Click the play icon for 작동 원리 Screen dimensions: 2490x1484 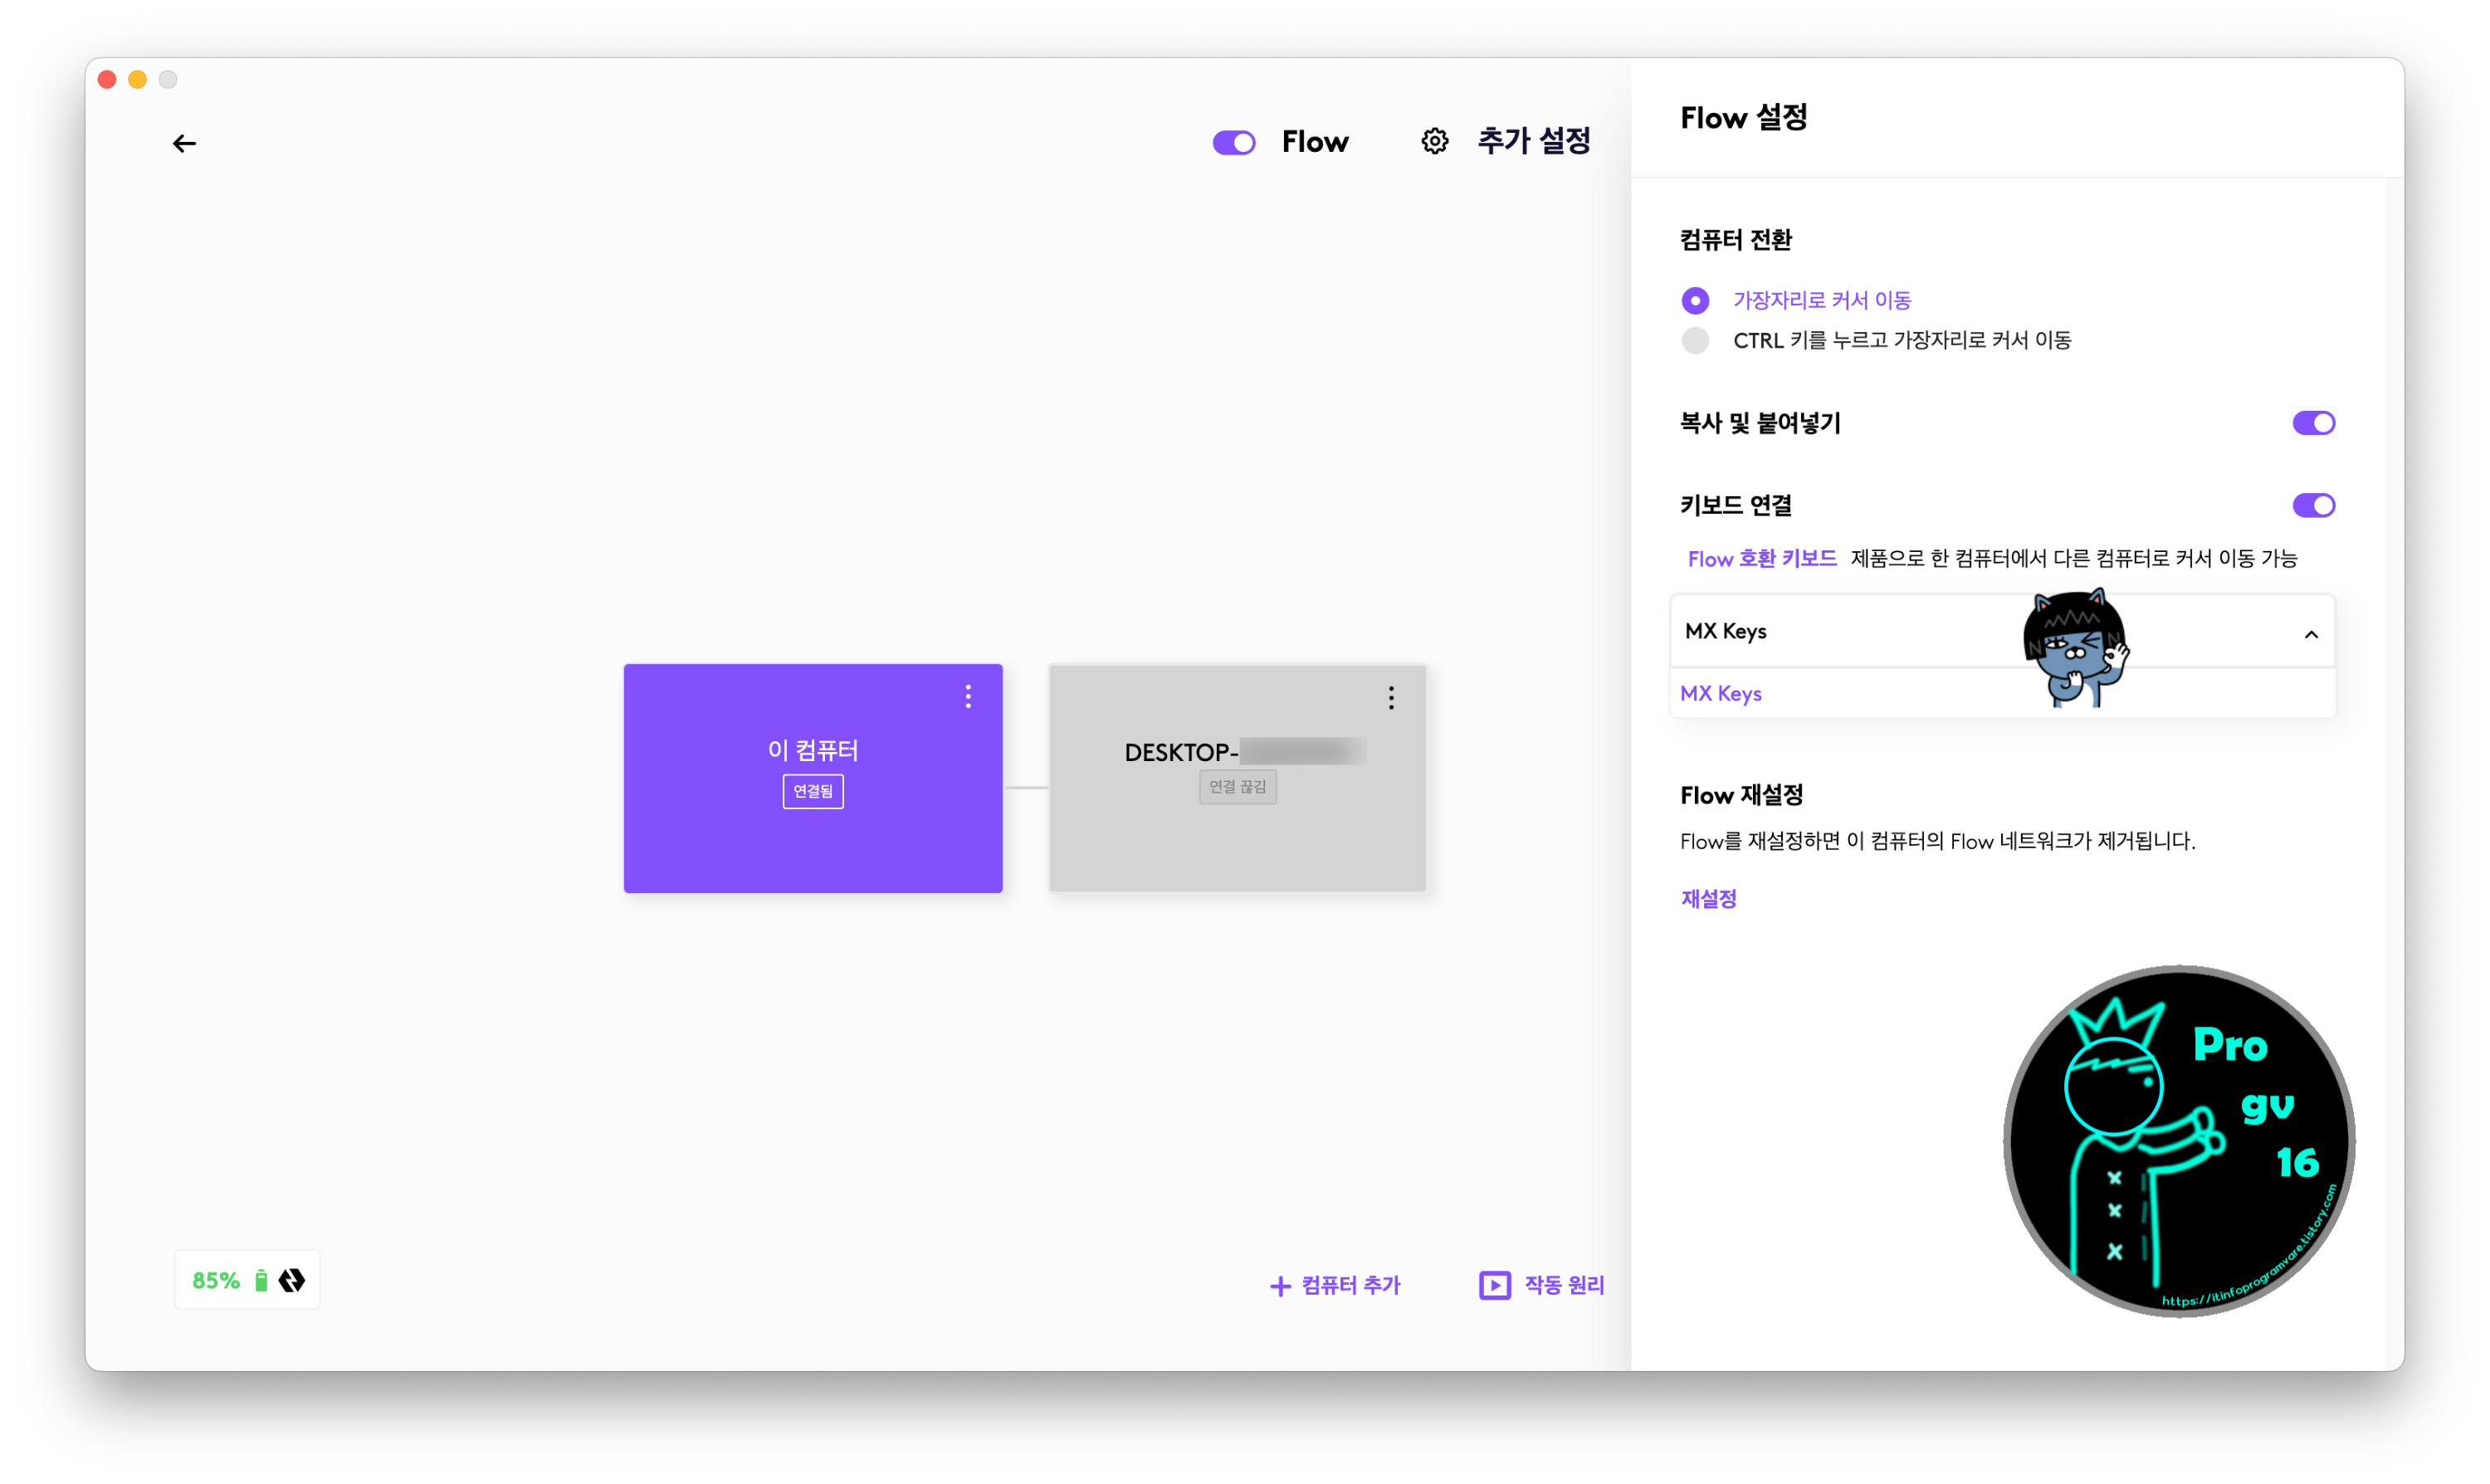coord(1494,1285)
